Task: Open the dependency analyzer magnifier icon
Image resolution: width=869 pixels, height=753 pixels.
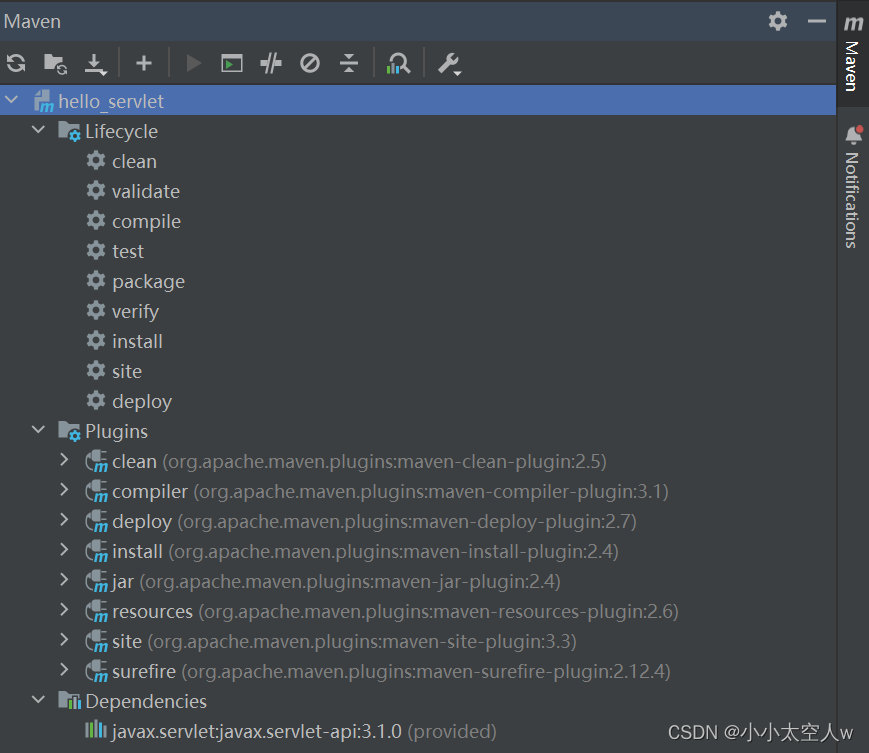Action: (x=398, y=63)
